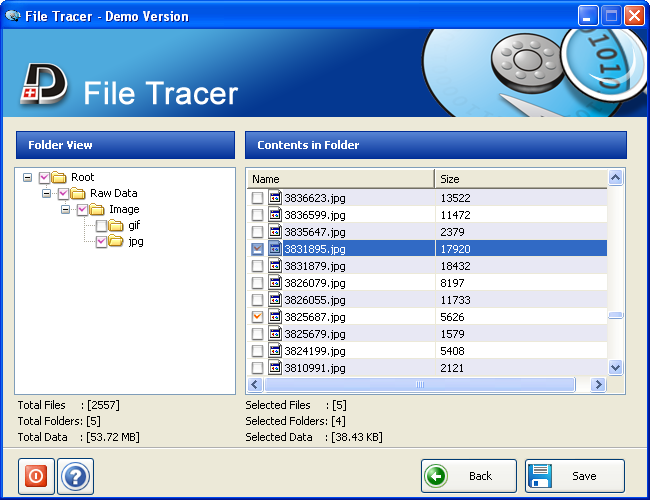
Task: Select the Root label in tree
Action: [x=83, y=177]
